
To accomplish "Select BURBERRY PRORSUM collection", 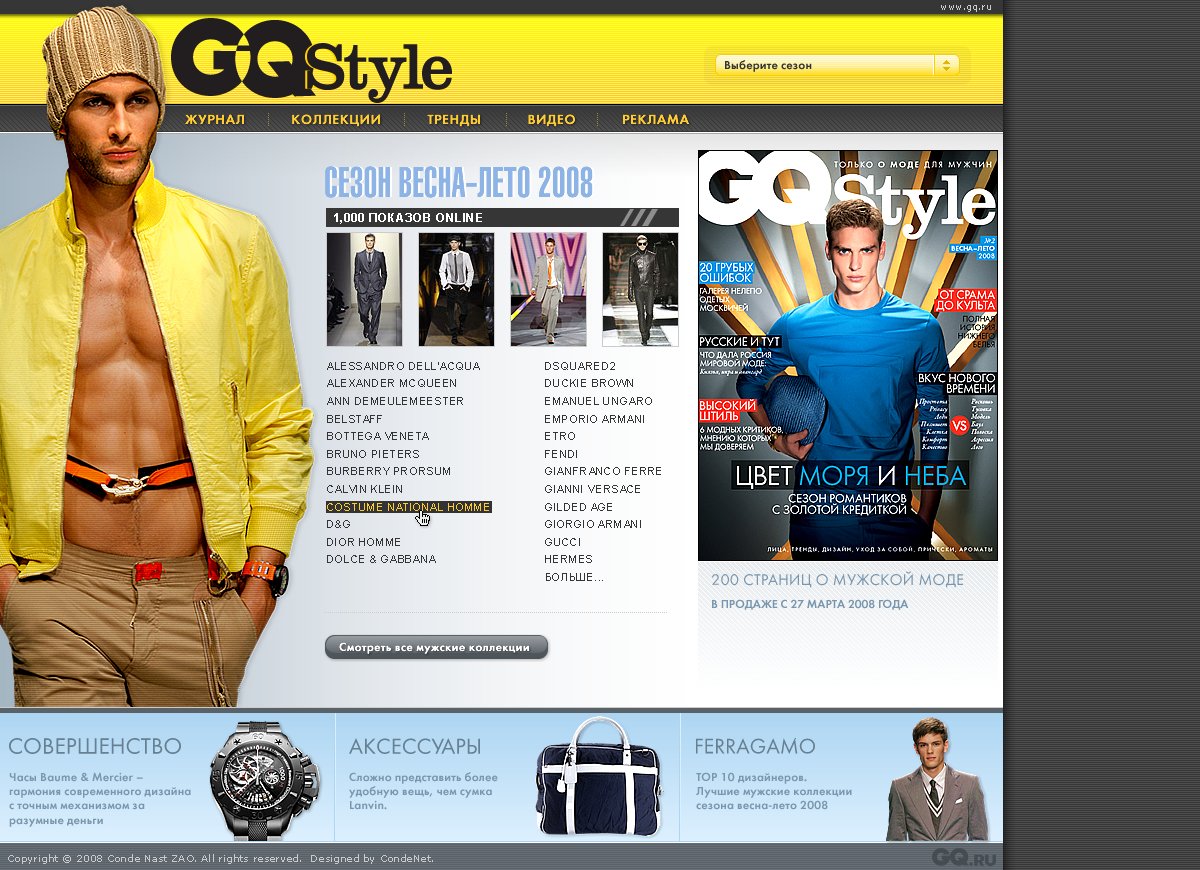I will tap(389, 471).
